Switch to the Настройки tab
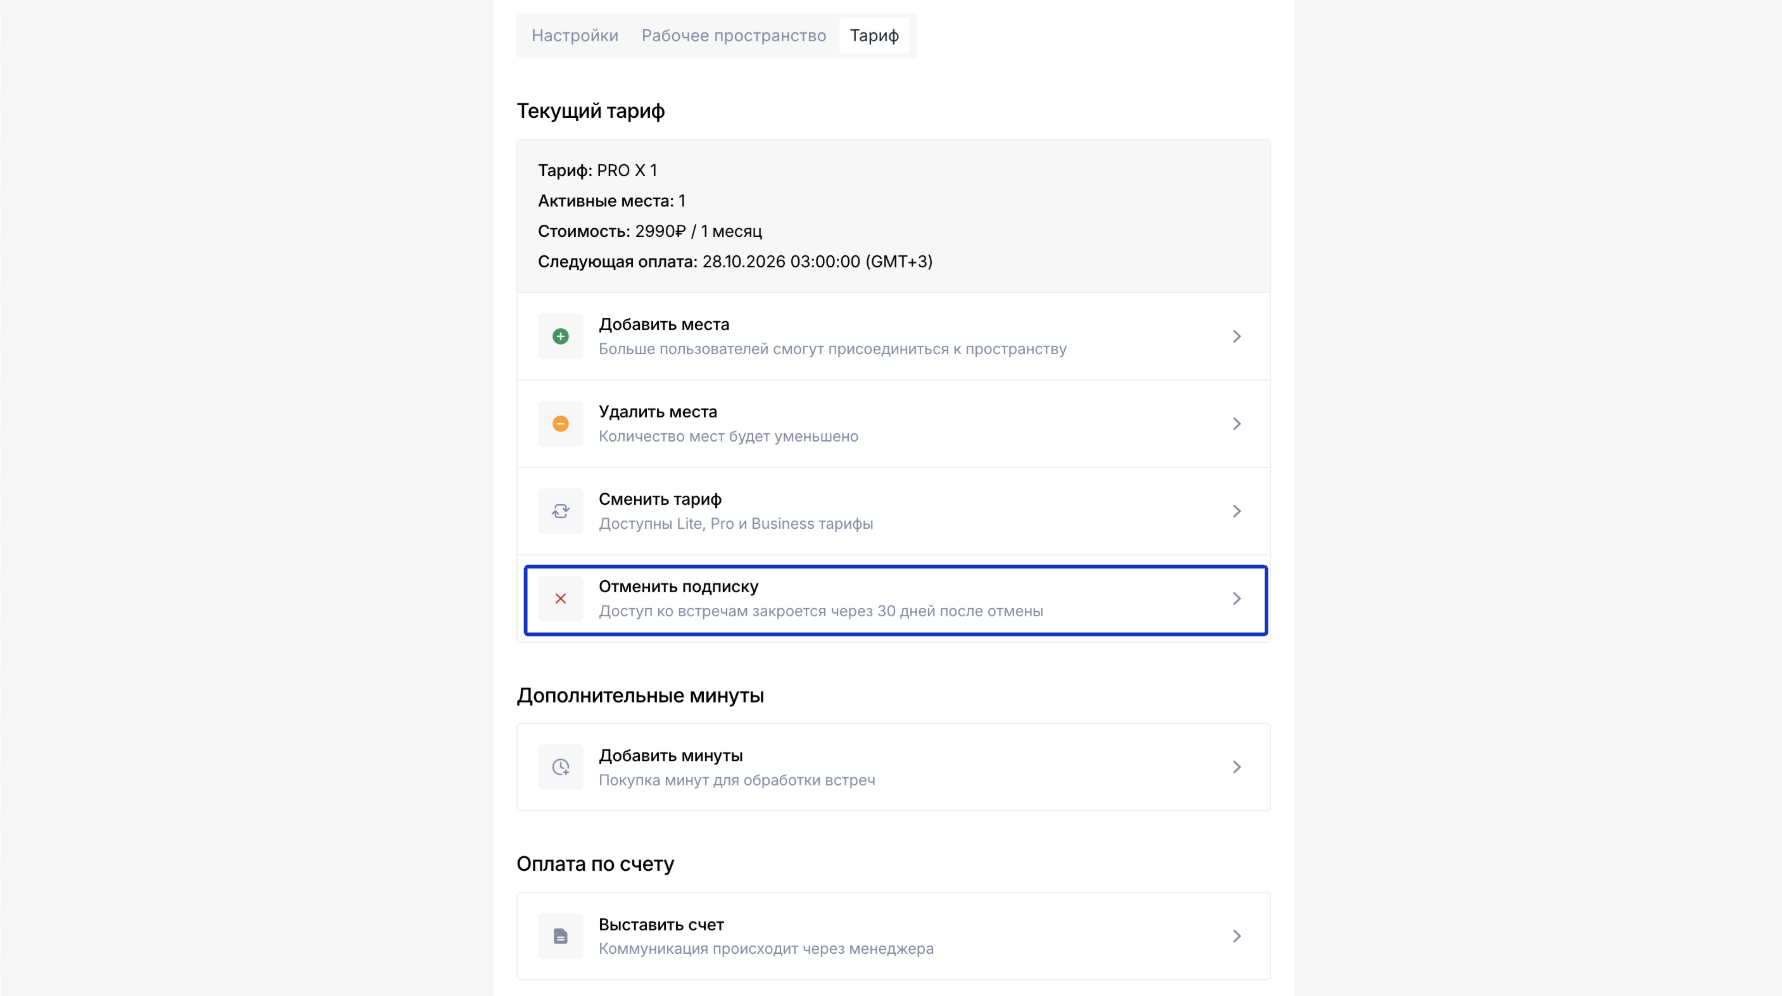The width and height of the screenshot is (1782, 996). tap(575, 36)
